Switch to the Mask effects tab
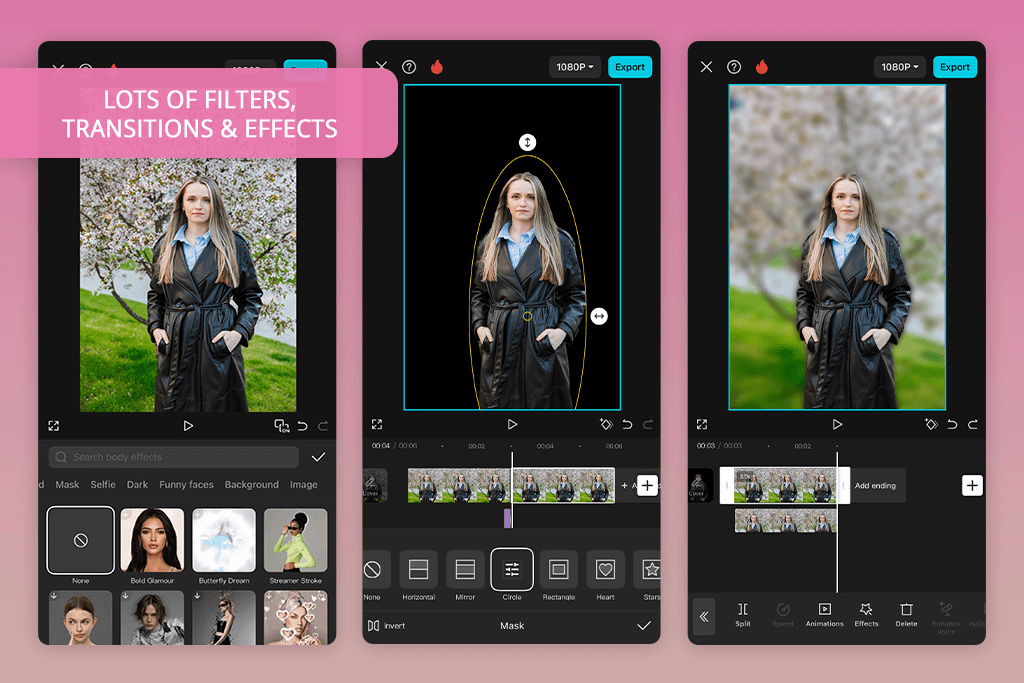This screenshot has height=683, width=1024. pyautogui.click(x=67, y=484)
